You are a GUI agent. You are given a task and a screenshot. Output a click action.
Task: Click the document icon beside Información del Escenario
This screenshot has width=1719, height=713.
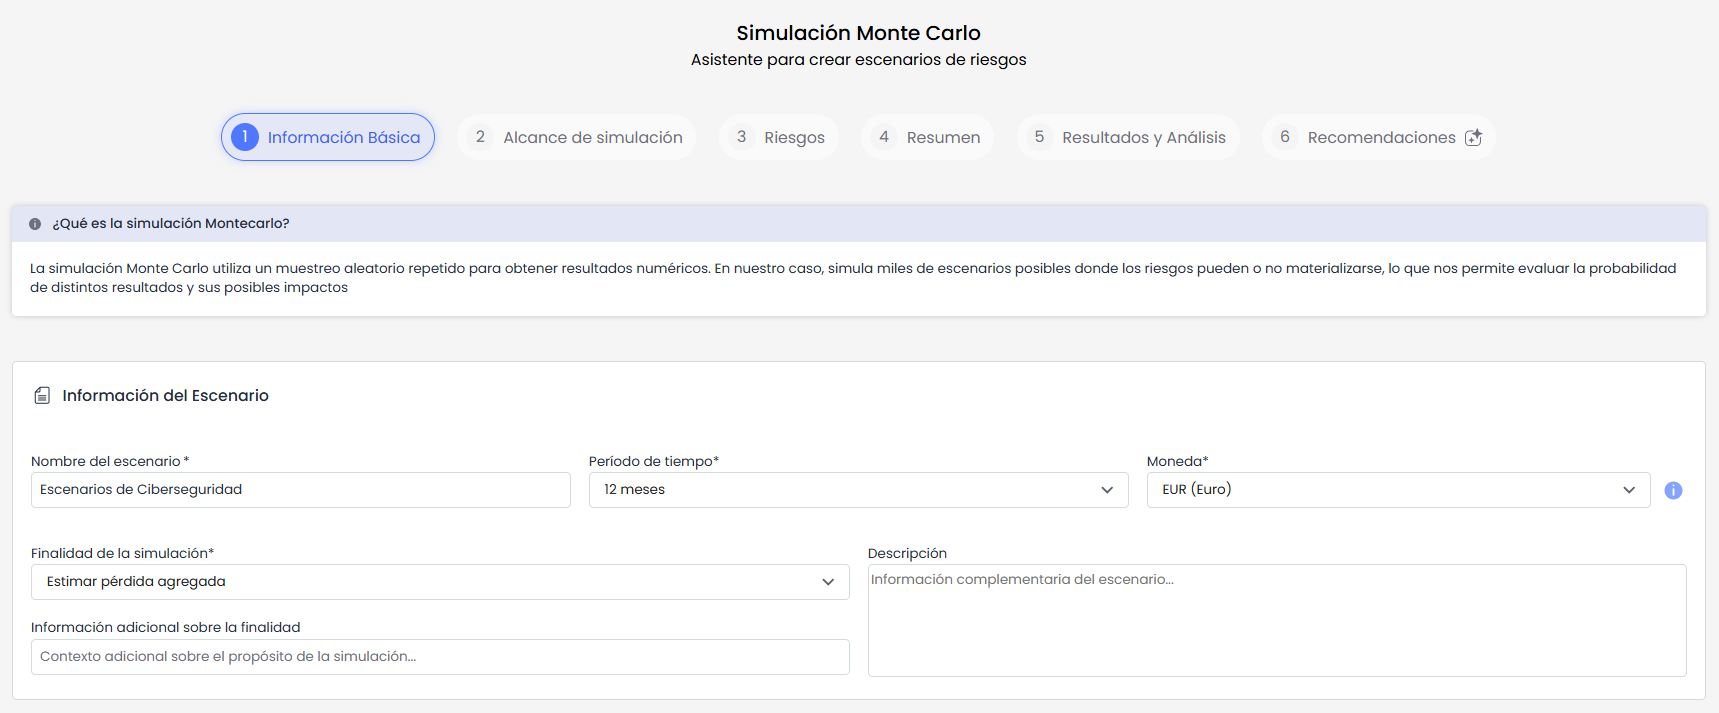(42, 395)
